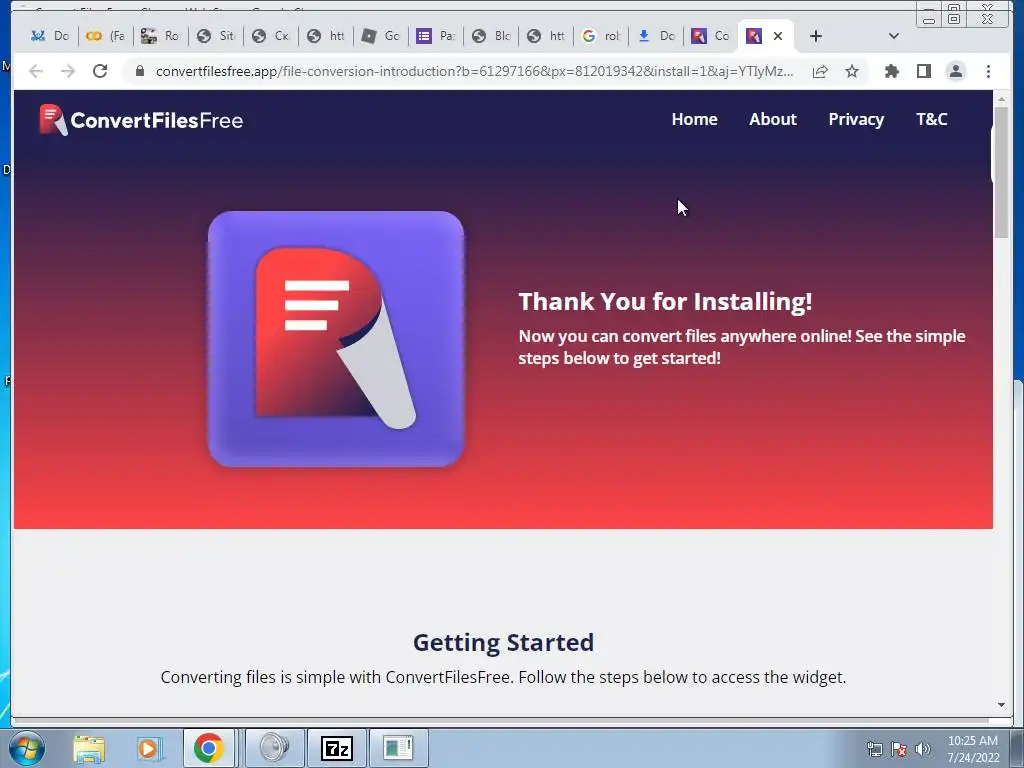Open the last taskbar application icon
Image resolution: width=1024 pixels, height=768 pixels.
click(398, 748)
